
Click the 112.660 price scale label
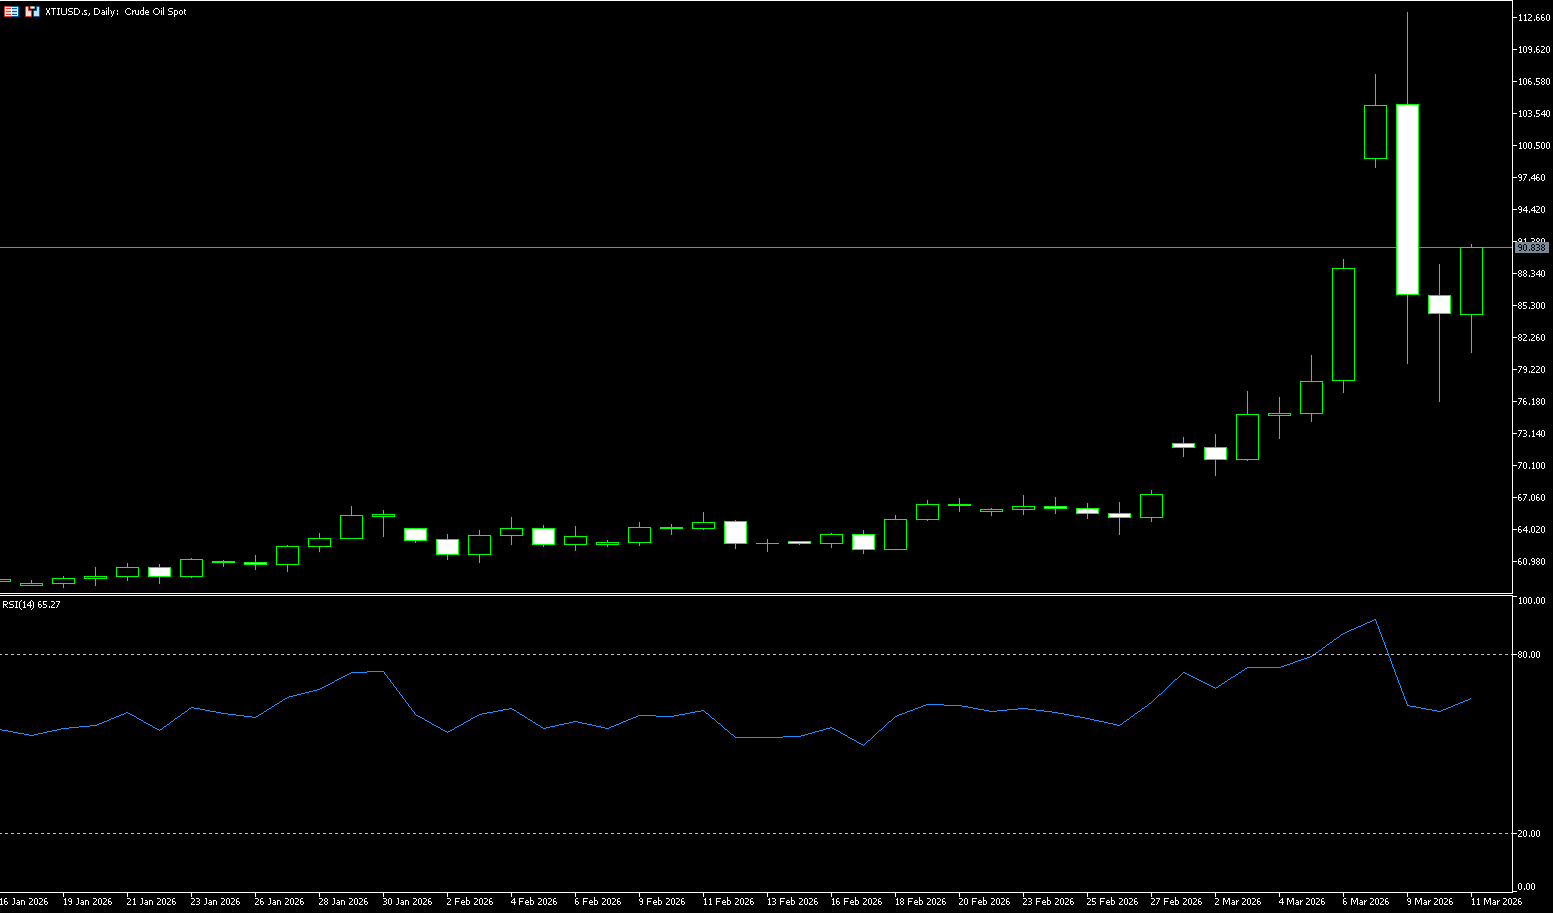coord(1533,18)
